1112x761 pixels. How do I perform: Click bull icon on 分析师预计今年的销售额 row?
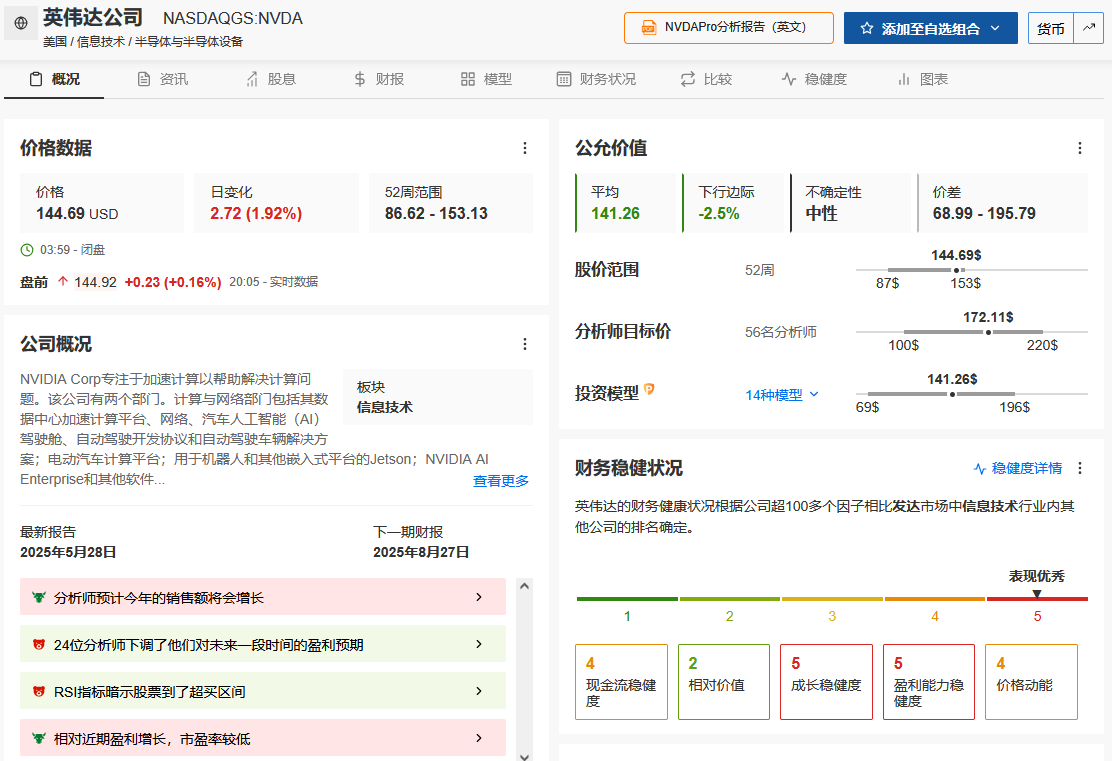39,597
